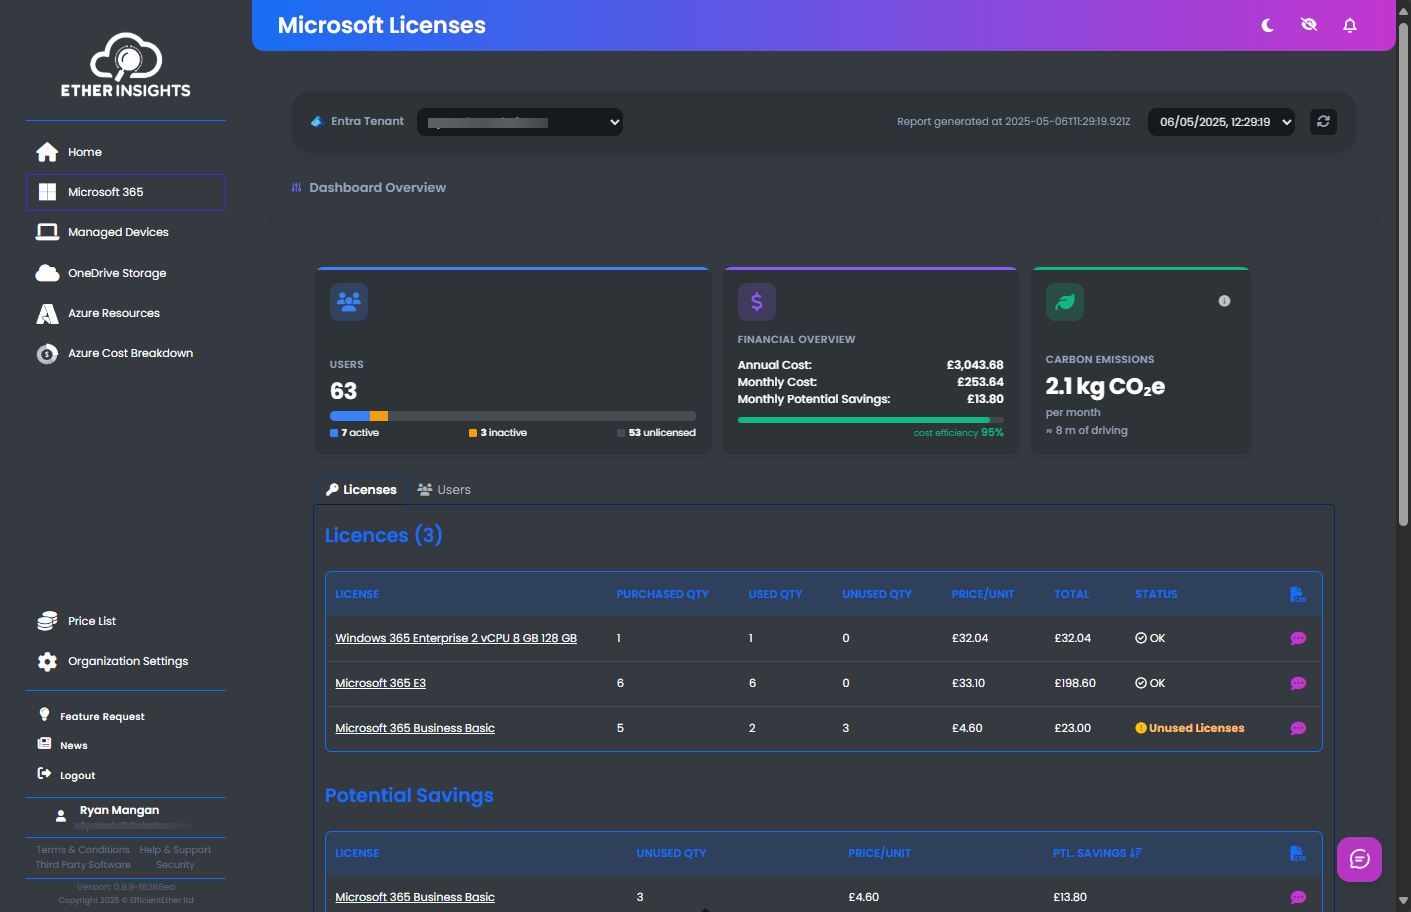Open comment for Microsoft 365 E3 row
The height and width of the screenshot is (912, 1411).
coord(1298,683)
